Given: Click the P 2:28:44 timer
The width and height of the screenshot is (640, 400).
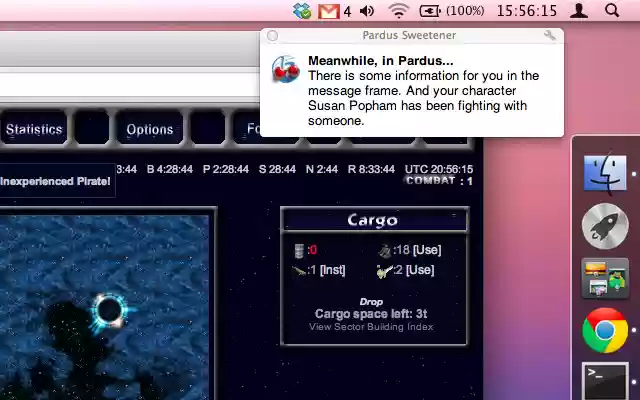Looking at the screenshot, I should coord(226,169).
